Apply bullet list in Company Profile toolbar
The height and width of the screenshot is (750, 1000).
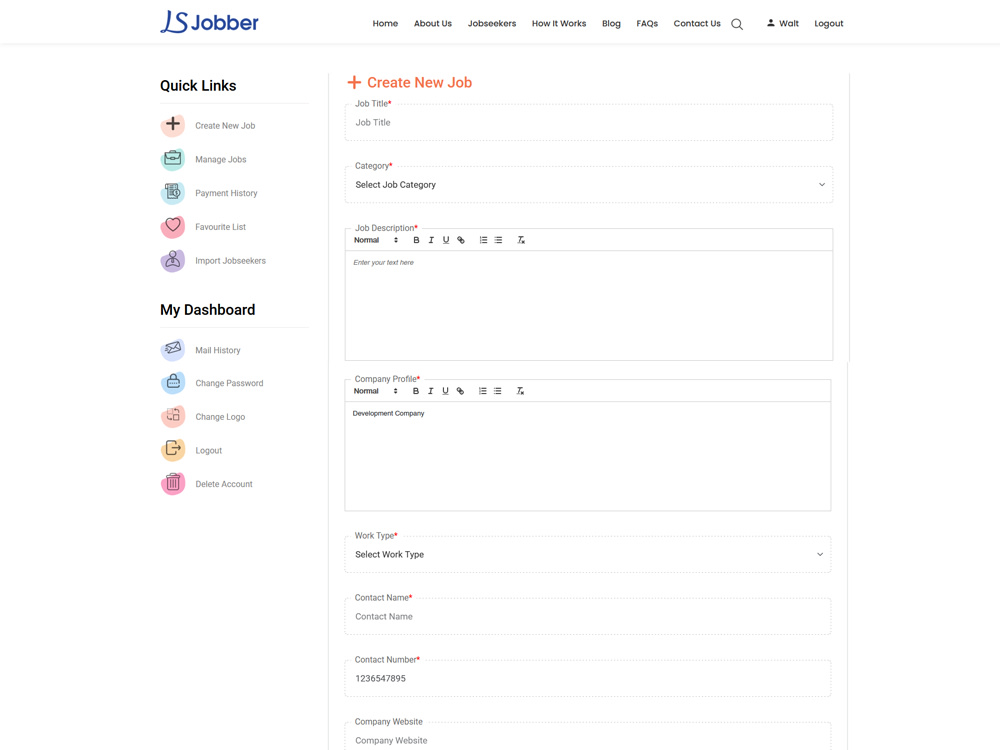(x=497, y=391)
